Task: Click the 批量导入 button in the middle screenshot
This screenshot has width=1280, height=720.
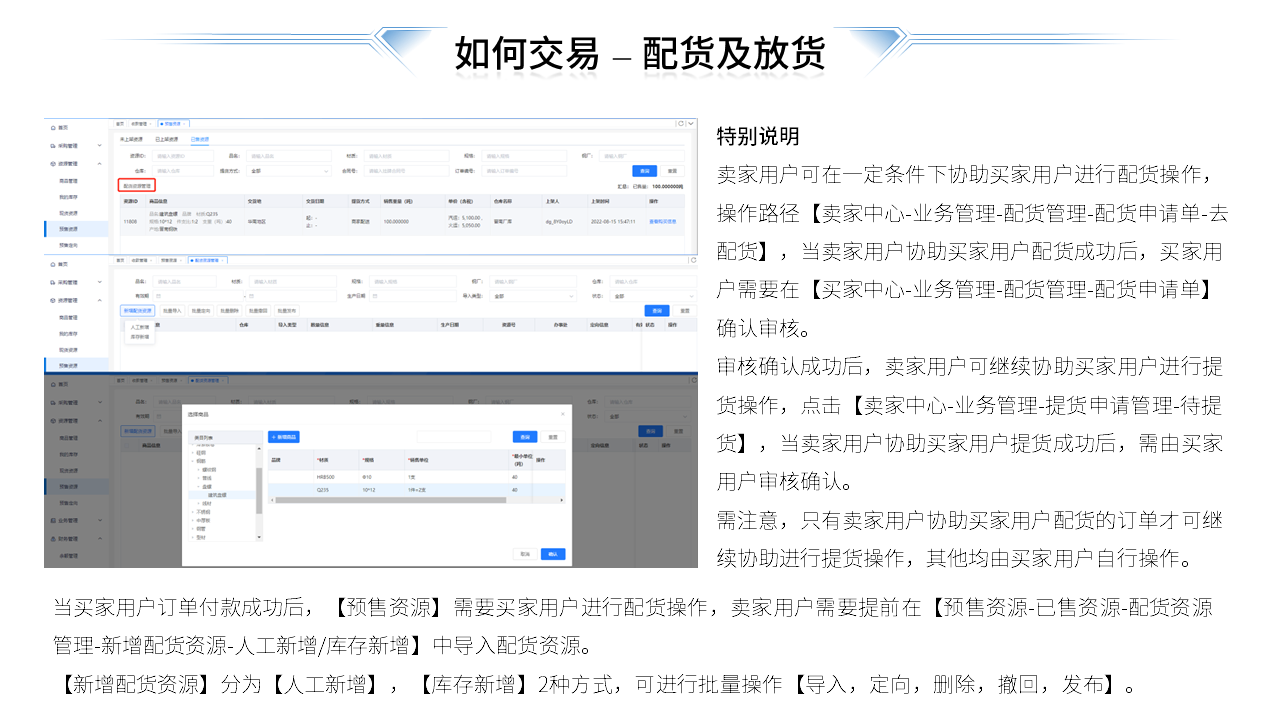Action: tap(172, 310)
